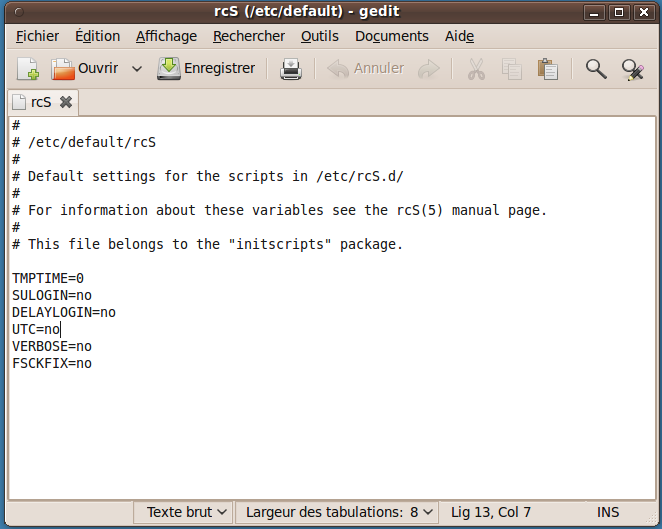Select the rcS file tab
Screen dimensions: 662x529
click(41, 102)
